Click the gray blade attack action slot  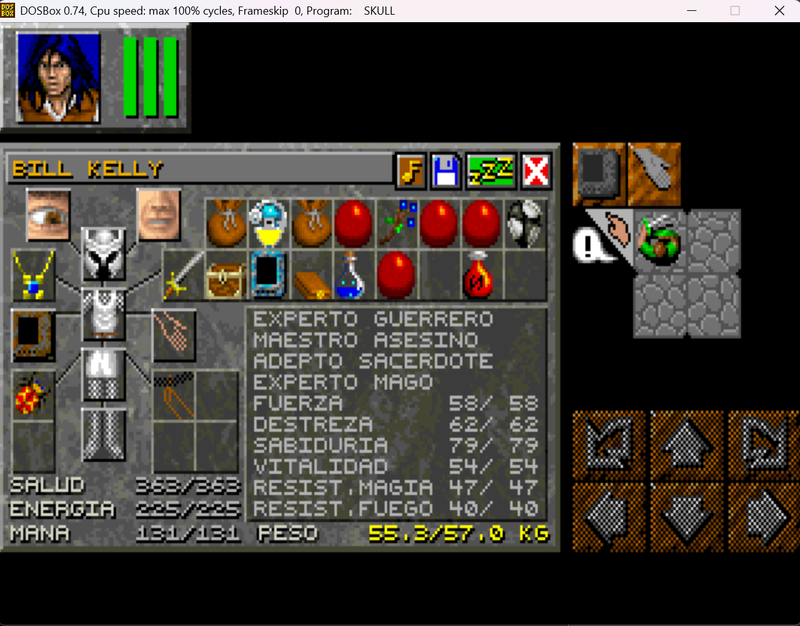point(654,175)
